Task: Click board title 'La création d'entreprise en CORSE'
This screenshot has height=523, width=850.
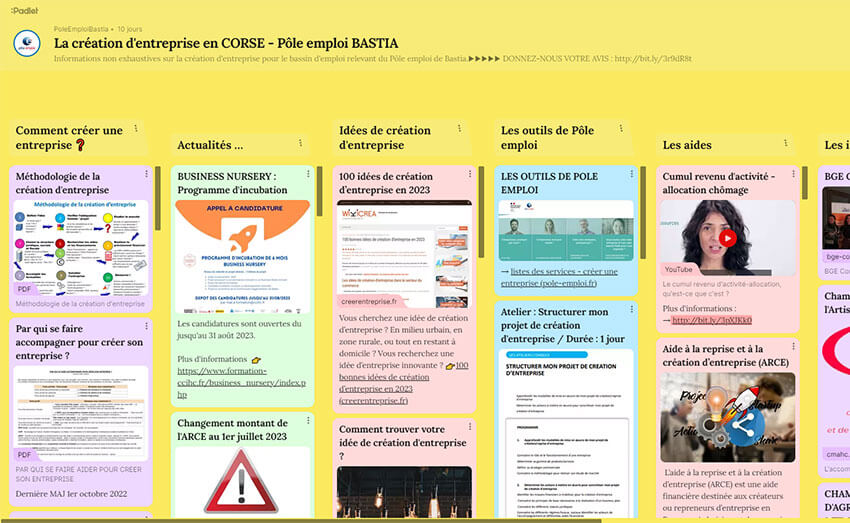Action: click(226, 43)
